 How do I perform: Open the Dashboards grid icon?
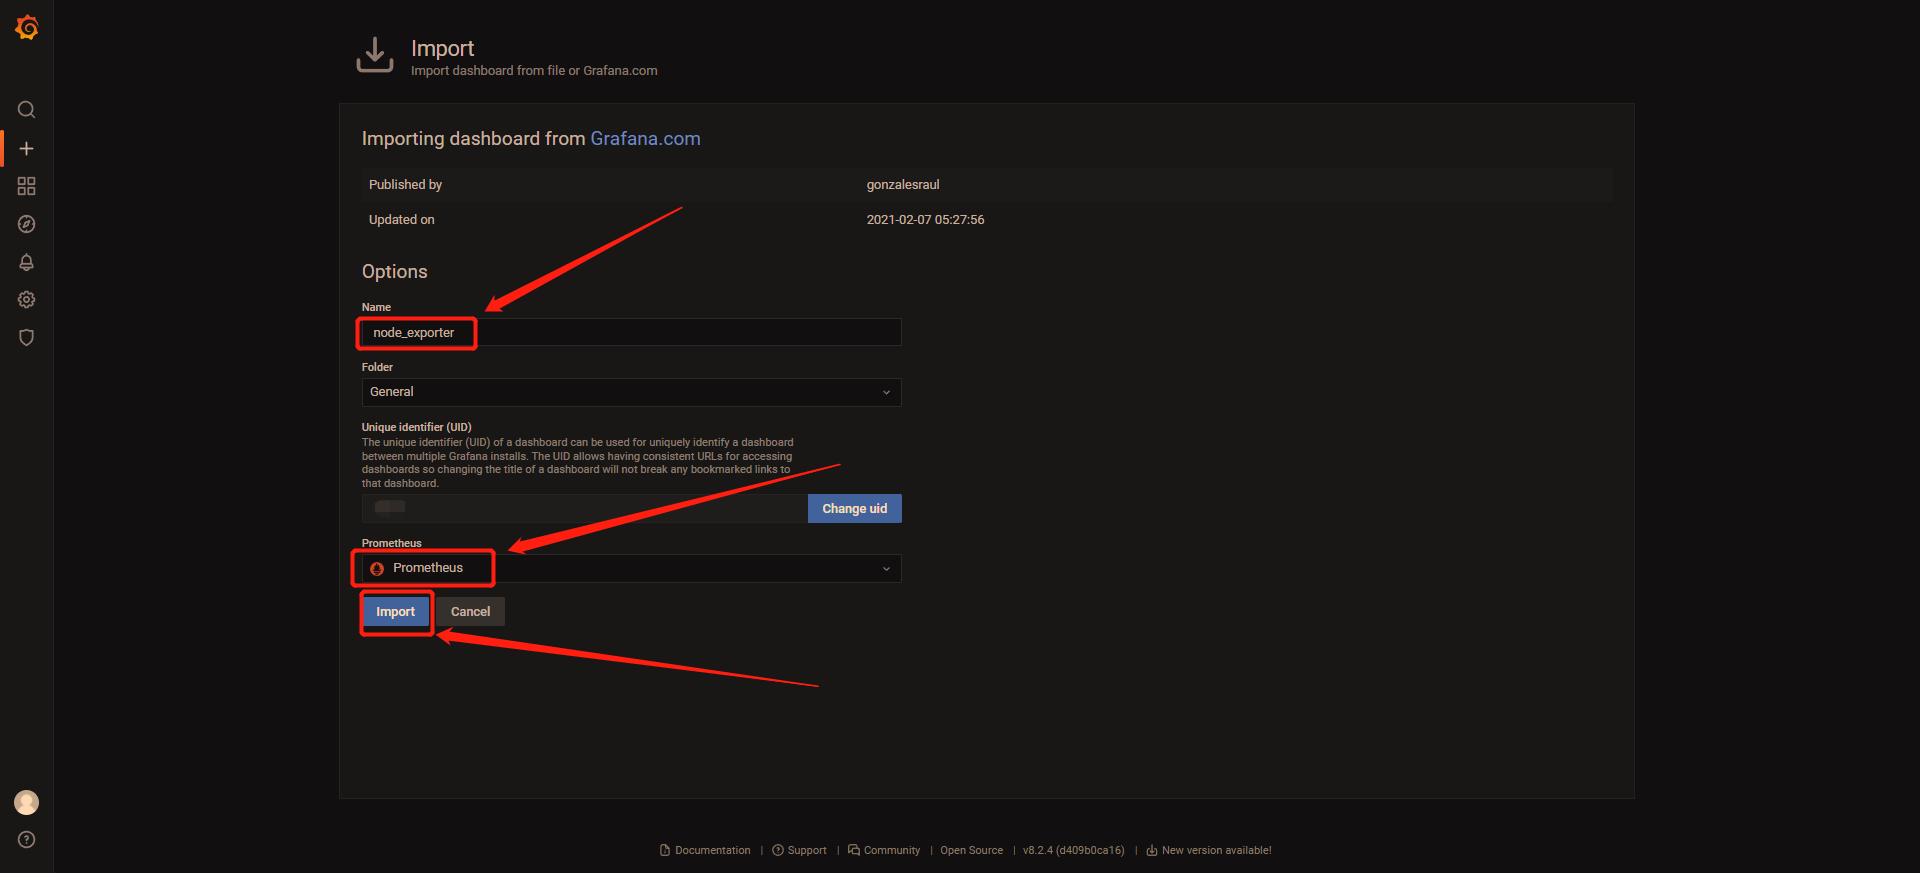coord(27,186)
